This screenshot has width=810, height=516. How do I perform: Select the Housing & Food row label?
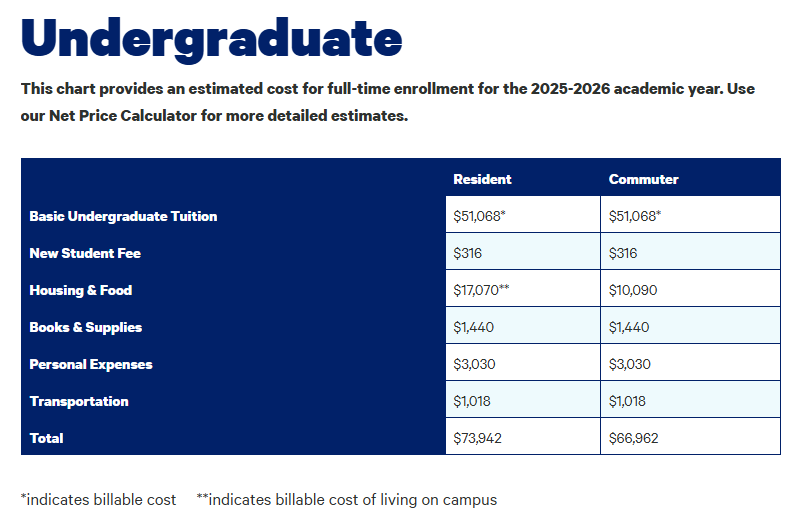81,290
